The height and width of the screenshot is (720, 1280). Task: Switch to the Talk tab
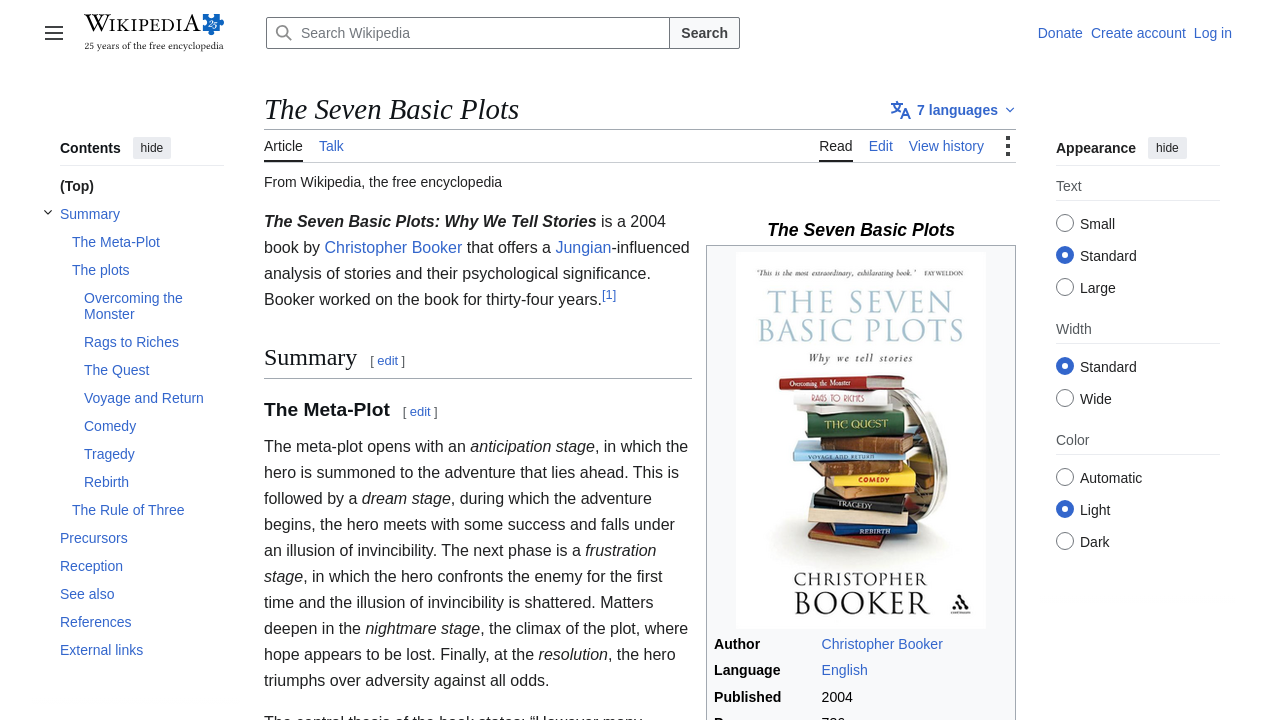331,146
